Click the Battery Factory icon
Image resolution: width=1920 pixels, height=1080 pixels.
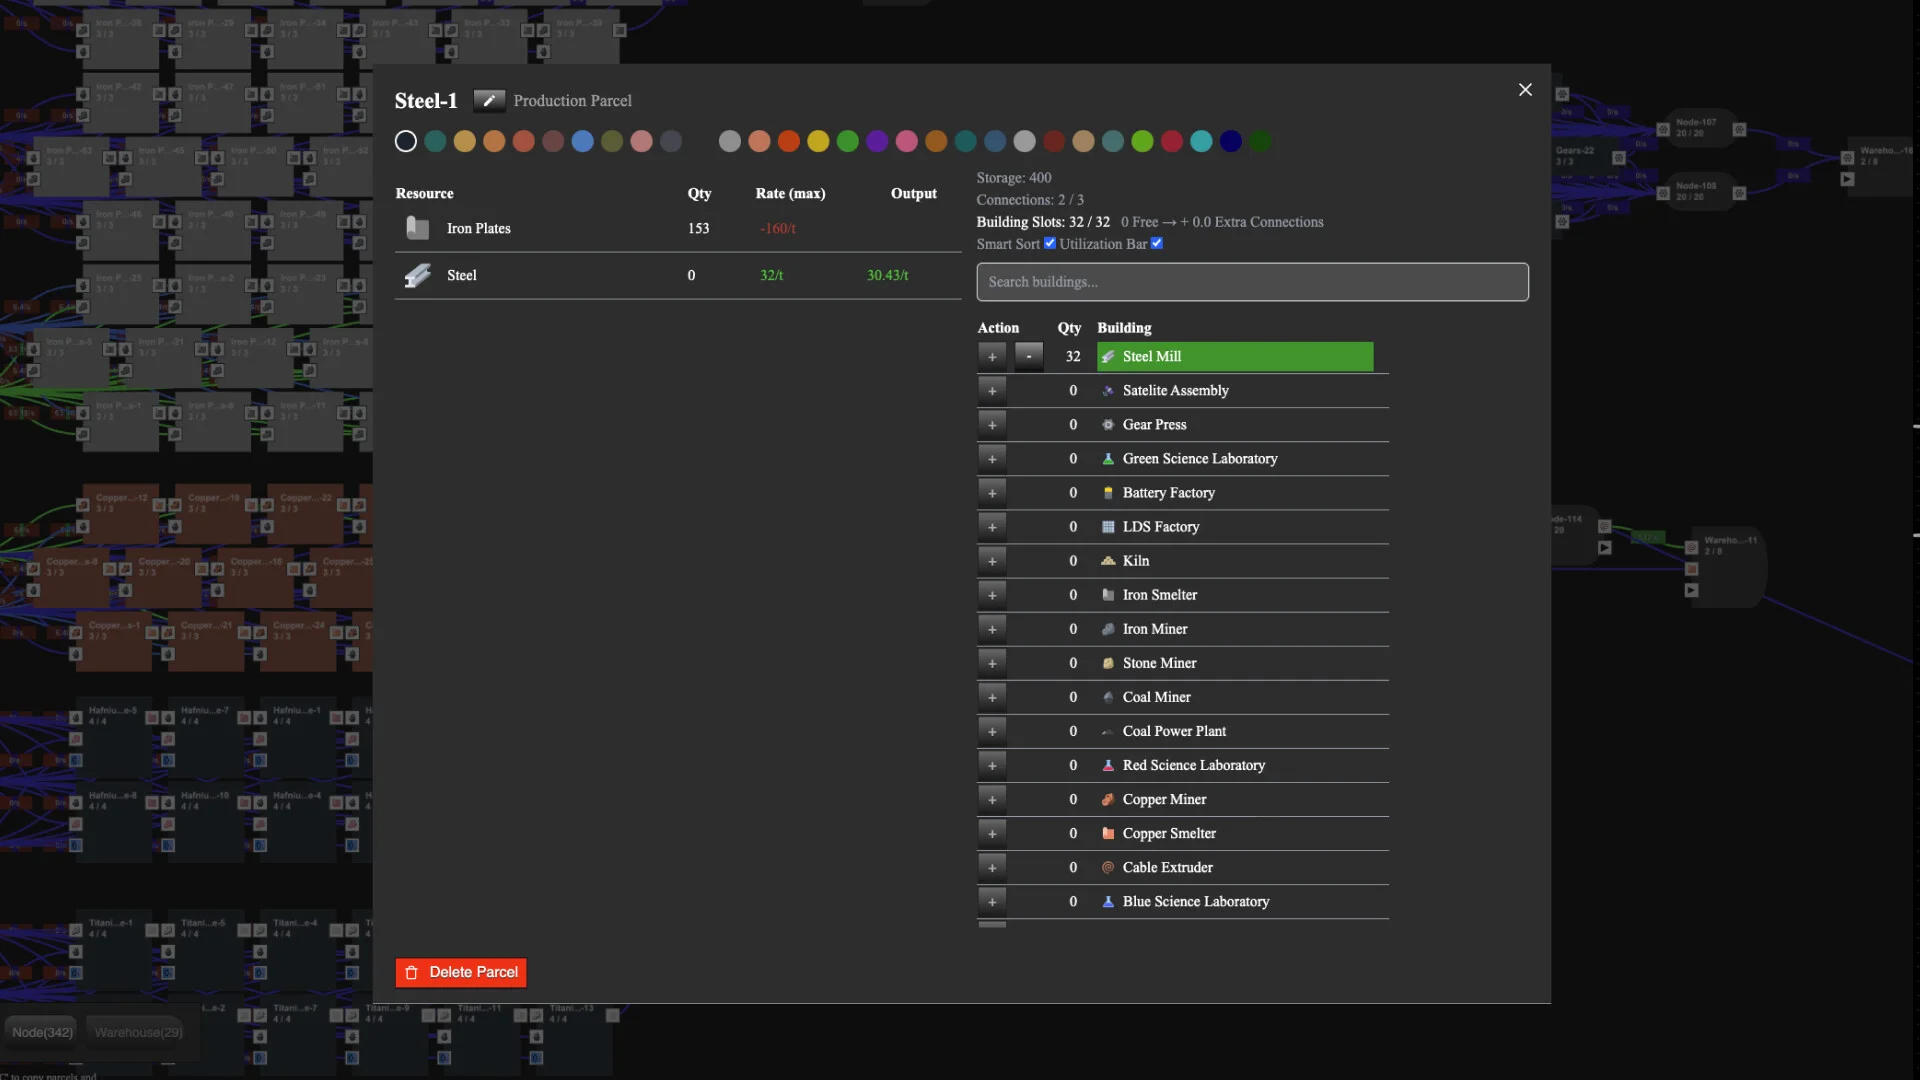(x=1108, y=492)
